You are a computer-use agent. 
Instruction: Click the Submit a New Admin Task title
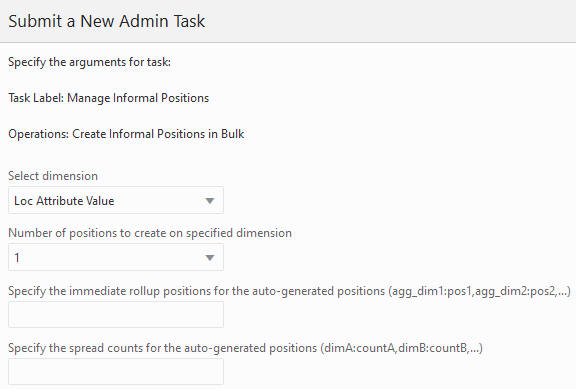click(107, 21)
